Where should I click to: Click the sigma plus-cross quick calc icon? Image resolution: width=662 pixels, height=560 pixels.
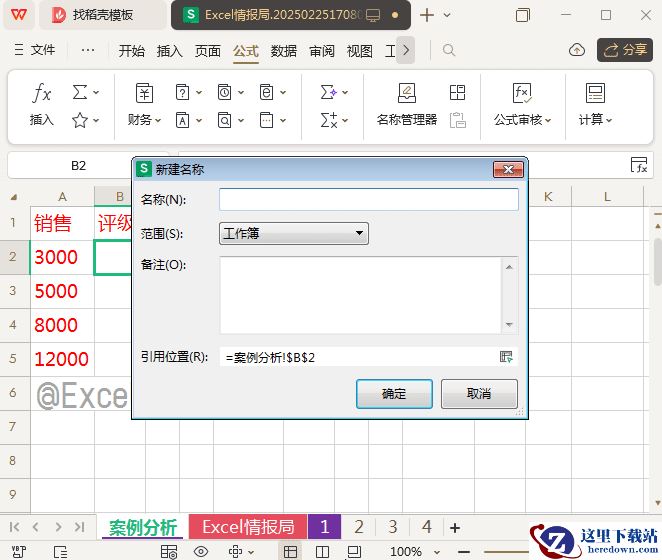pos(329,120)
